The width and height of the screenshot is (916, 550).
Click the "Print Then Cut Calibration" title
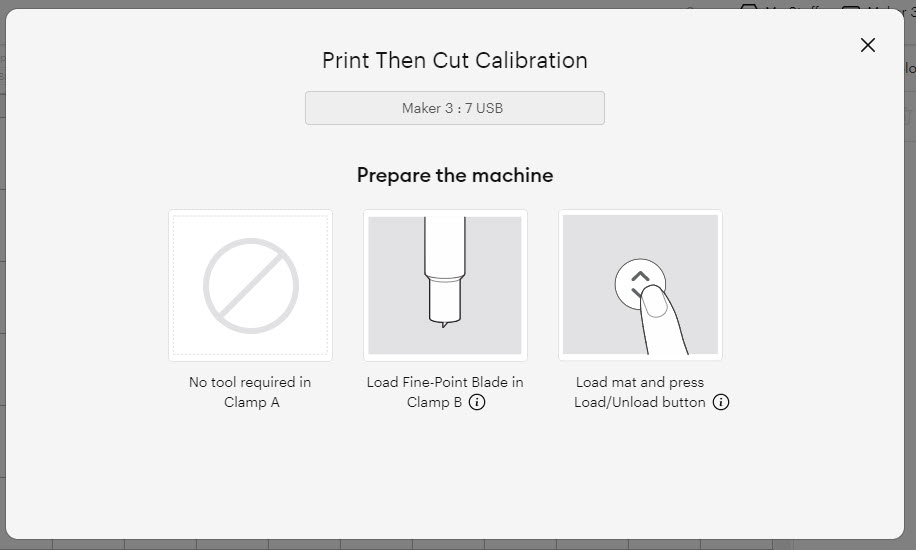point(454,60)
